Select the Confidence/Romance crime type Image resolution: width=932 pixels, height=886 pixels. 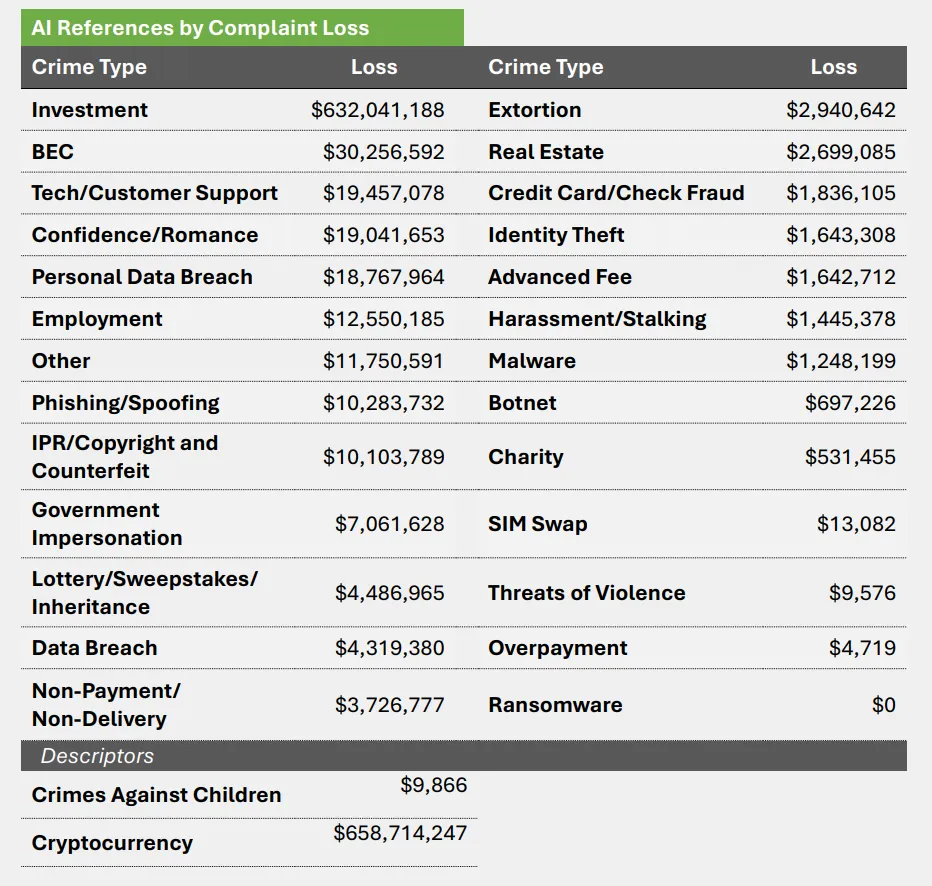pos(145,235)
